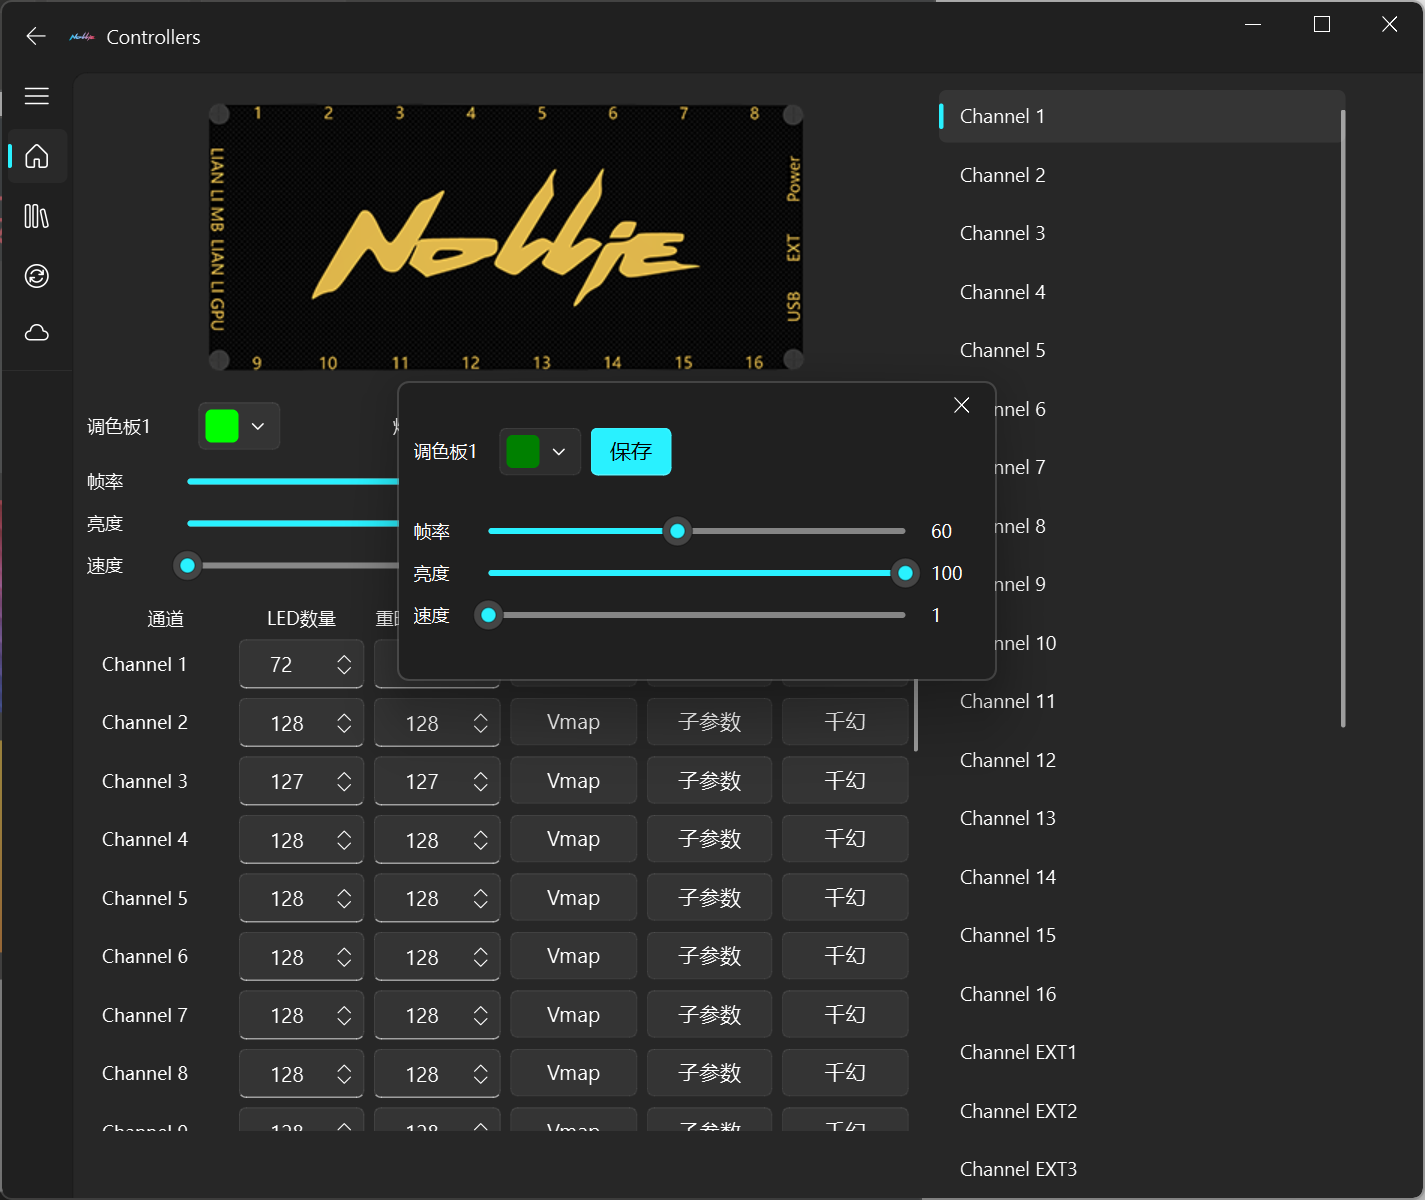Select Channel 4 in the right list
The width and height of the screenshot is (1425, 1200).
[x=1140, y=292]
